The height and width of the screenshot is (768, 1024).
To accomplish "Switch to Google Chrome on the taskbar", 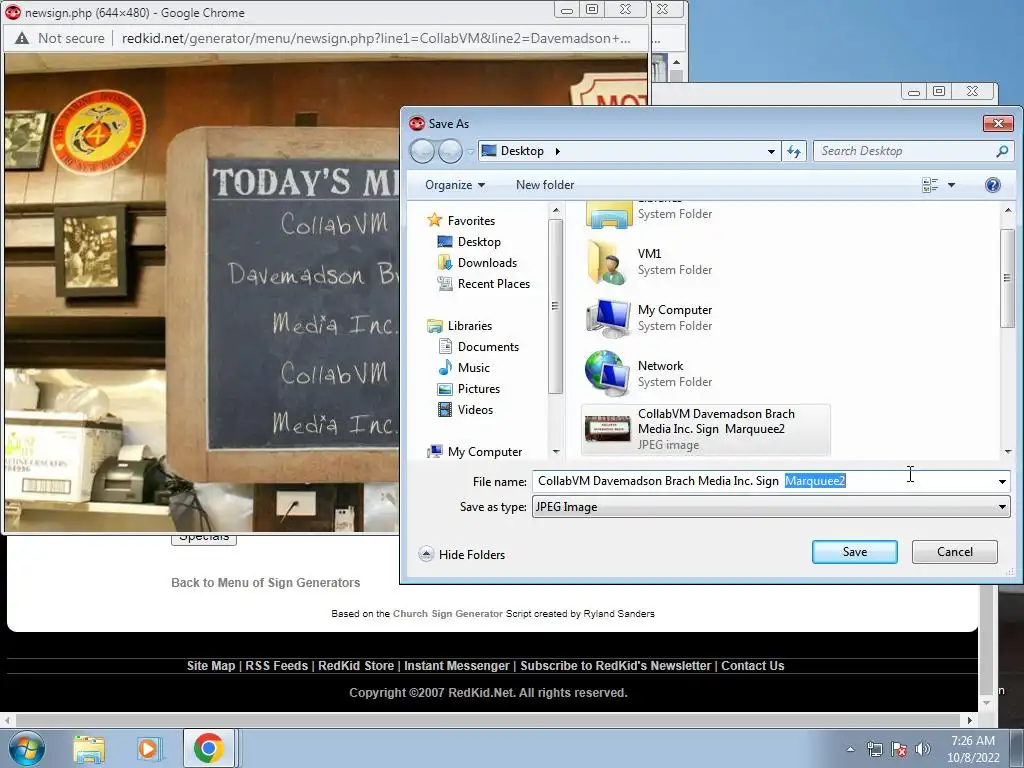I will click(209, 748).
